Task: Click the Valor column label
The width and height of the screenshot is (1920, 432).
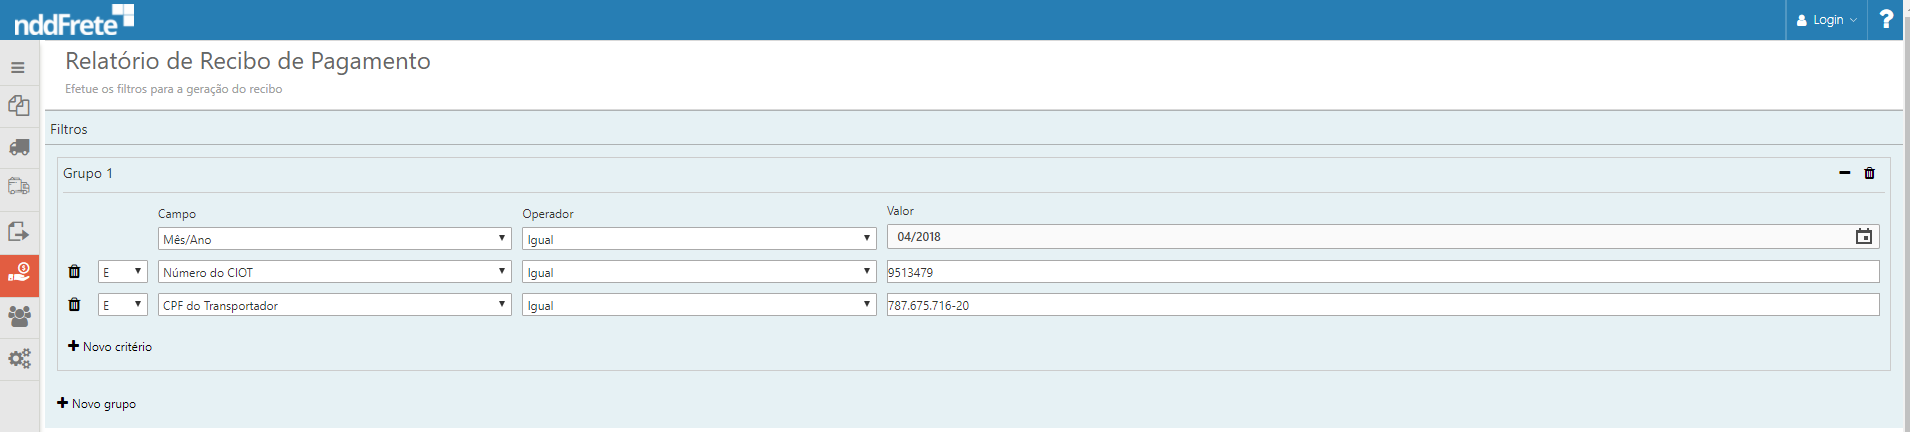Action: [x=900, y=211]
